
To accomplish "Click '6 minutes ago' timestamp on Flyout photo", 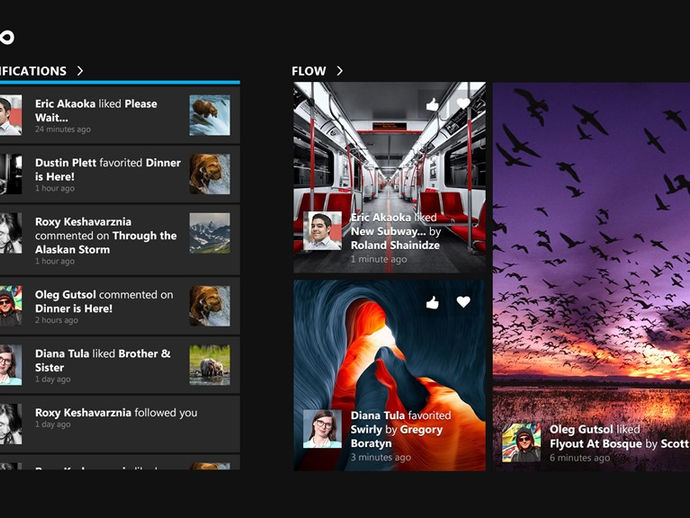I will coord(580,458).
